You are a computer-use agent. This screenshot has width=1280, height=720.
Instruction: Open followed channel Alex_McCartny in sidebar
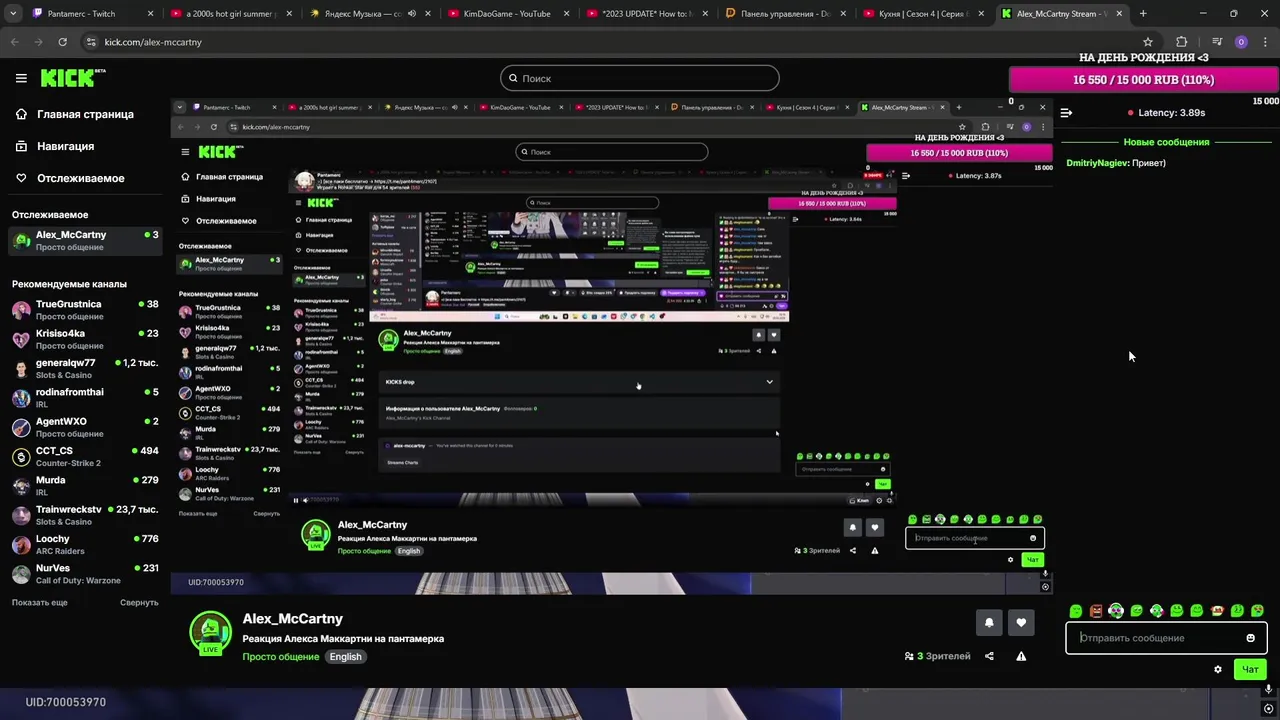tap(84, 241)
